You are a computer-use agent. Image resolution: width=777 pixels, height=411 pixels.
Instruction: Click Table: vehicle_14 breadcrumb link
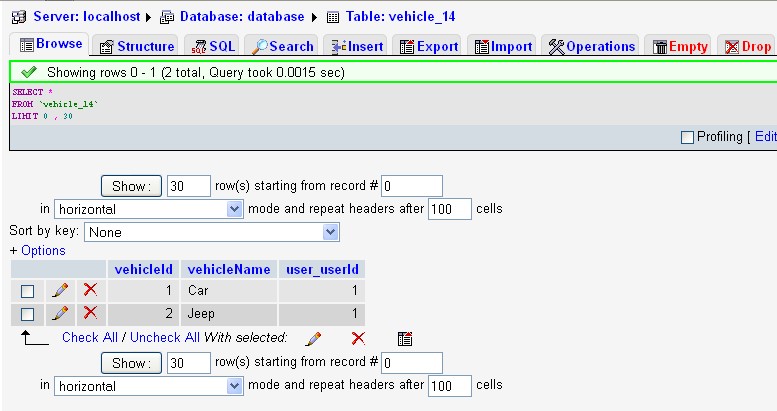[x=400, y=16]
